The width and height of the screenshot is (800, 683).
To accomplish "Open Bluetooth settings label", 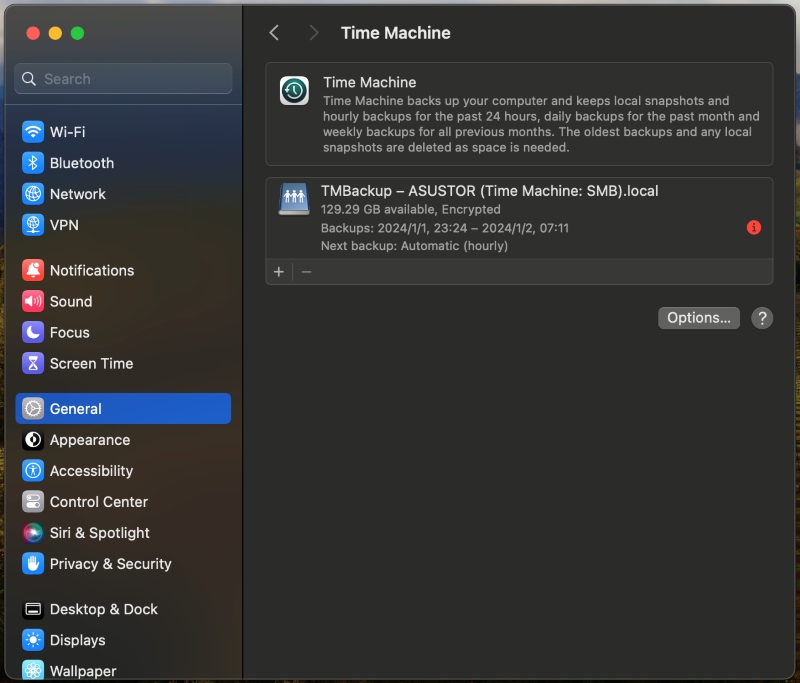I will (x=82, y=163).
